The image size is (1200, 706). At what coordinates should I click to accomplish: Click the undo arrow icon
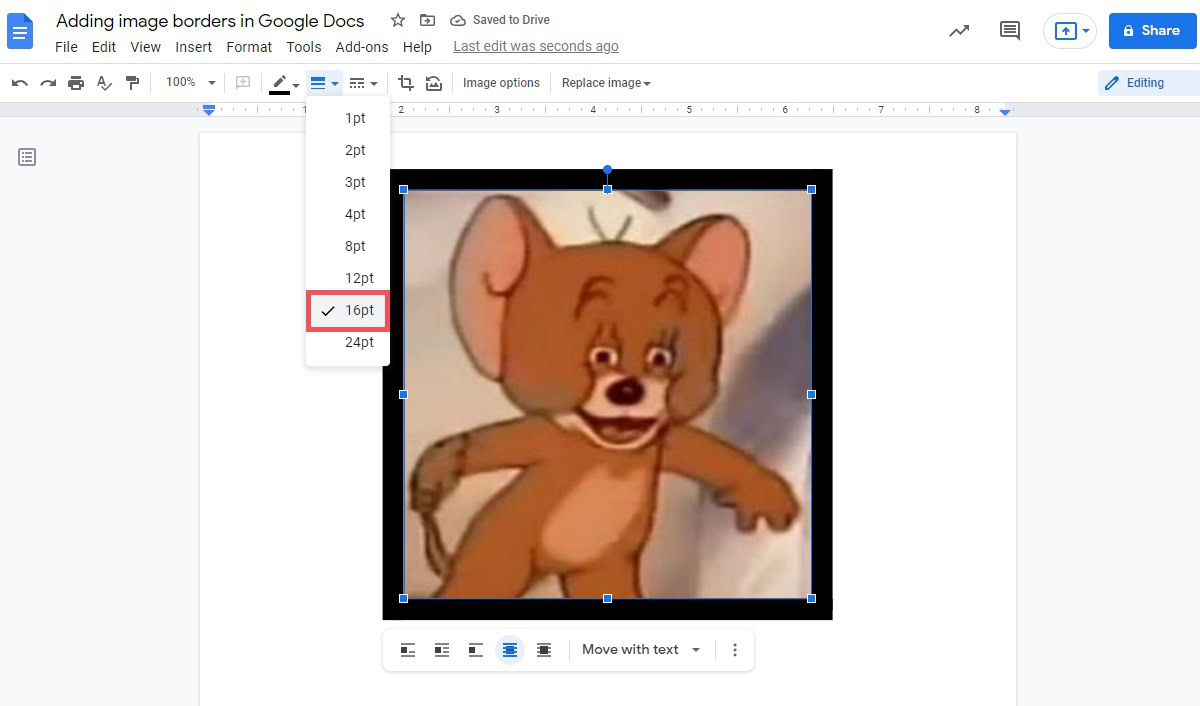pyautogui.click(x=20, y=83)
